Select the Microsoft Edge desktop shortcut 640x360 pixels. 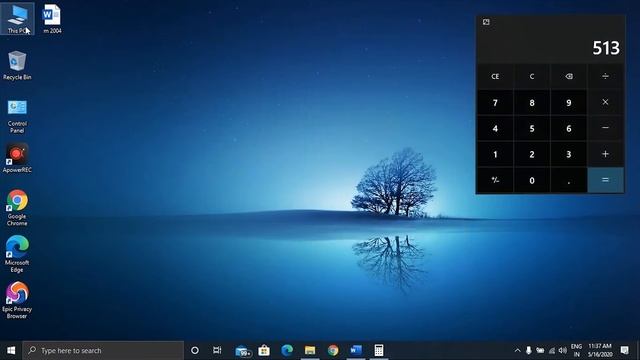coord(17,254)
